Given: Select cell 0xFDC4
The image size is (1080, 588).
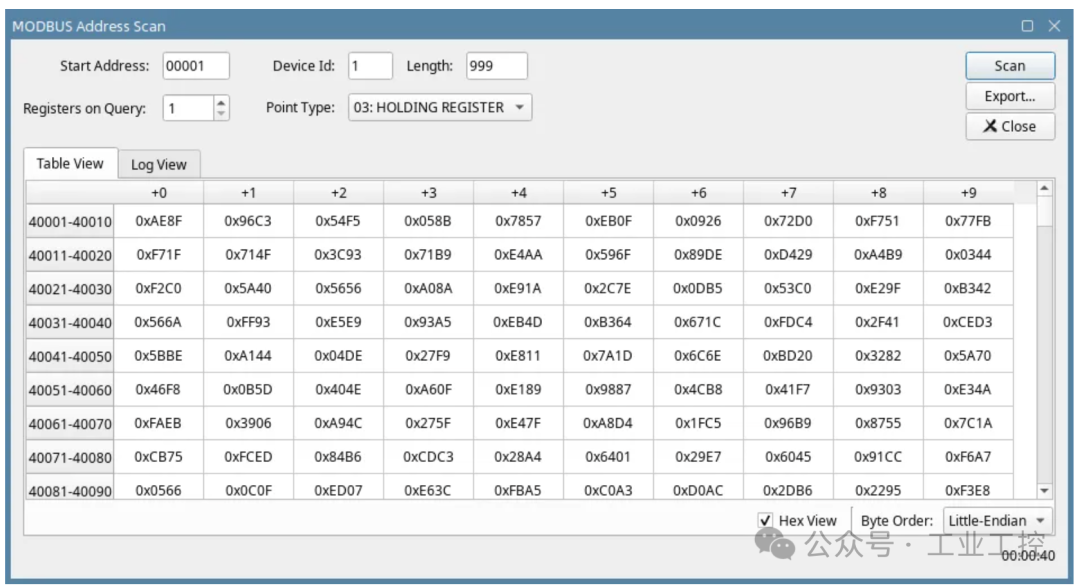Looking at the screenshot, I should 789,322.
